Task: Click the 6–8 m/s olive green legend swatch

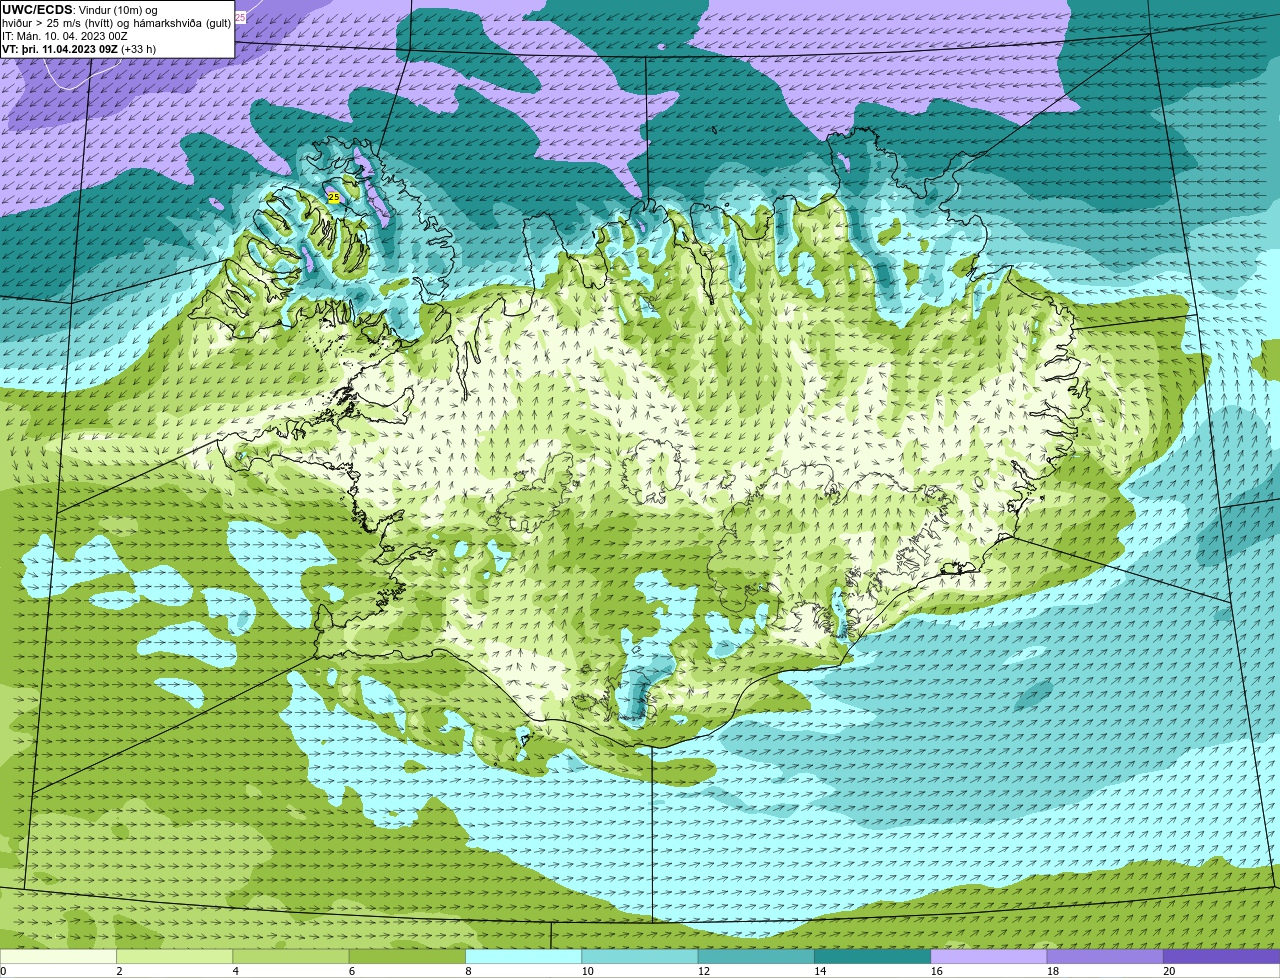Action: (407, 956)
